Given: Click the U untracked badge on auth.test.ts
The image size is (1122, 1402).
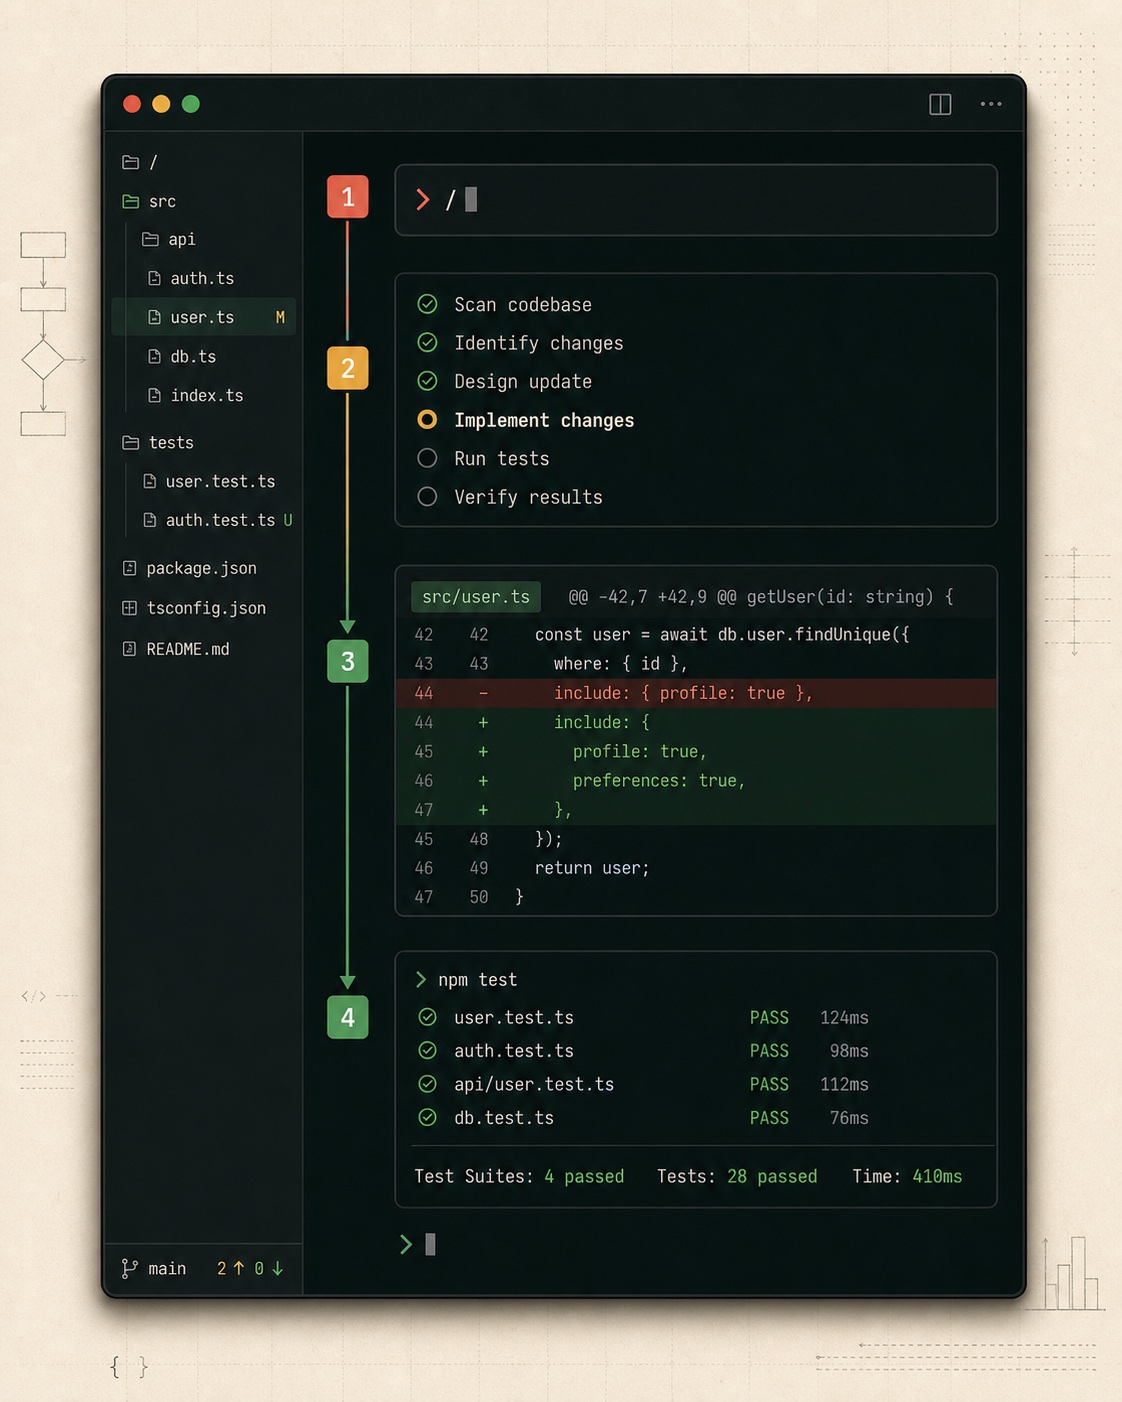Looking at the screenshot, I should tap(288, 520).
